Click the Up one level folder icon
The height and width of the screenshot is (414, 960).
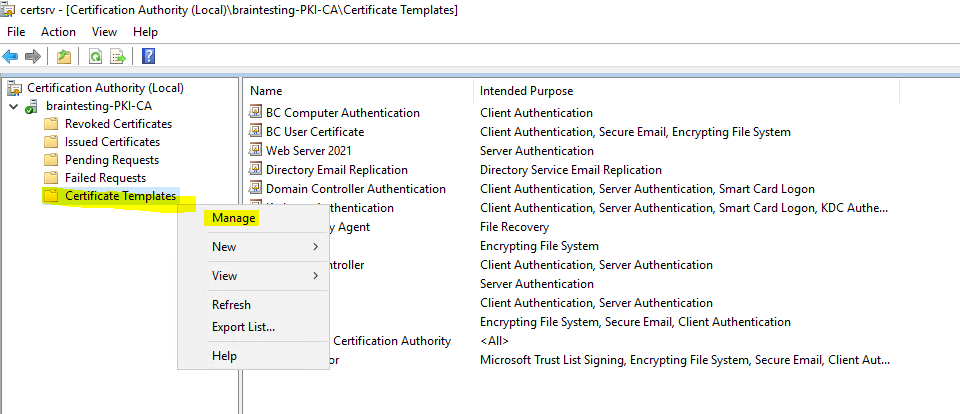64,57
